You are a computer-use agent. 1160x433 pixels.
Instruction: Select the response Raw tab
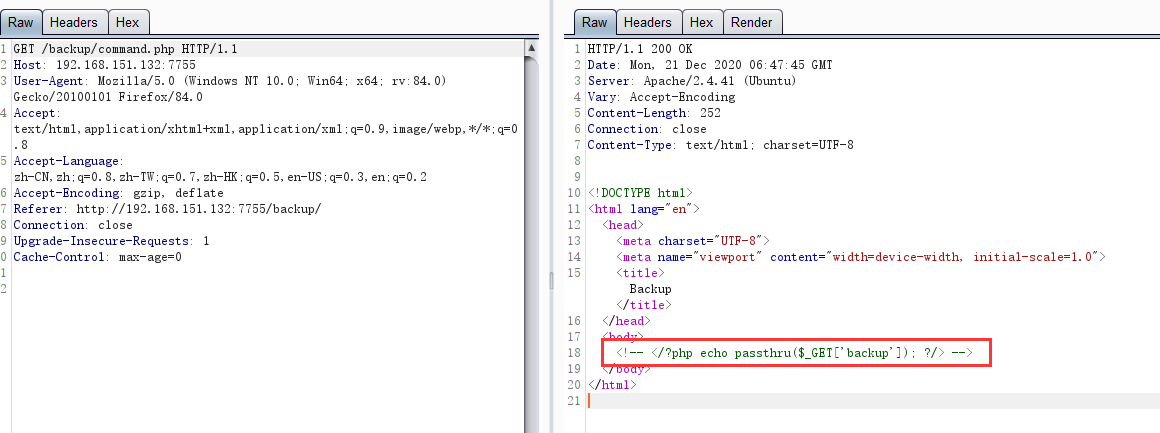click(594, 22)
